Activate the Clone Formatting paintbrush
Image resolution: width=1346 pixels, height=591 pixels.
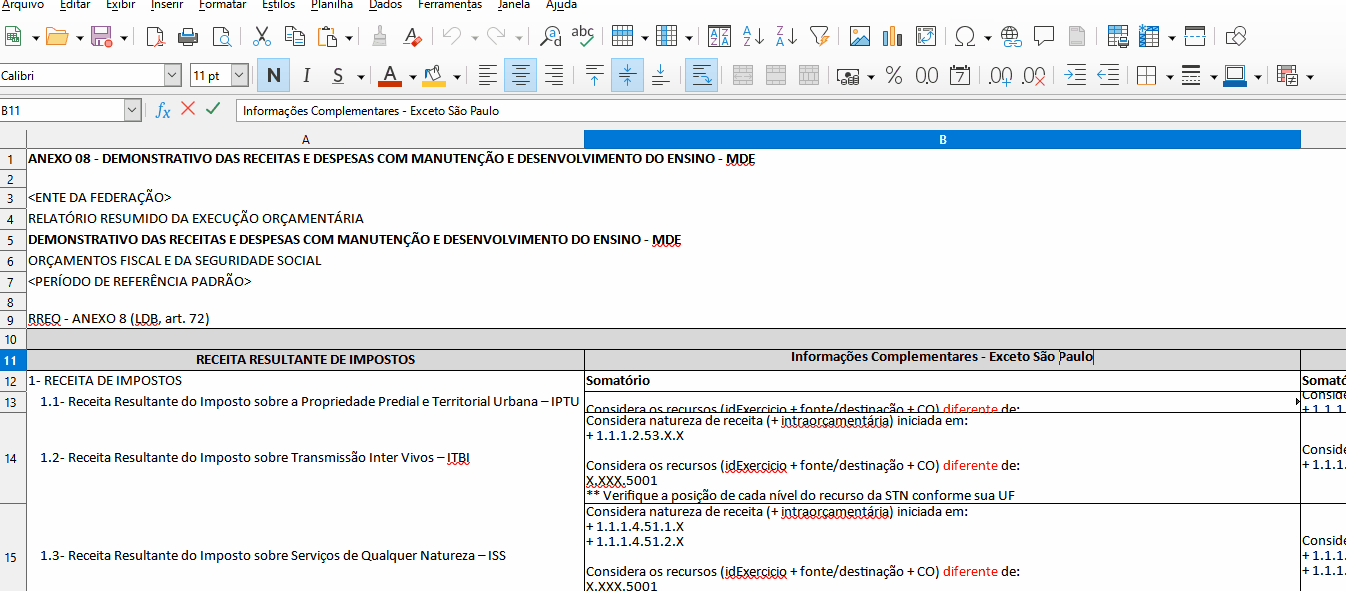[380, 37]
